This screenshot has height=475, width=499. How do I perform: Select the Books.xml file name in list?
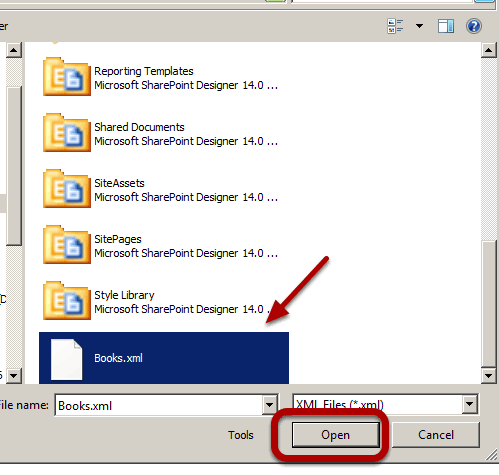(x=118, y=358)
